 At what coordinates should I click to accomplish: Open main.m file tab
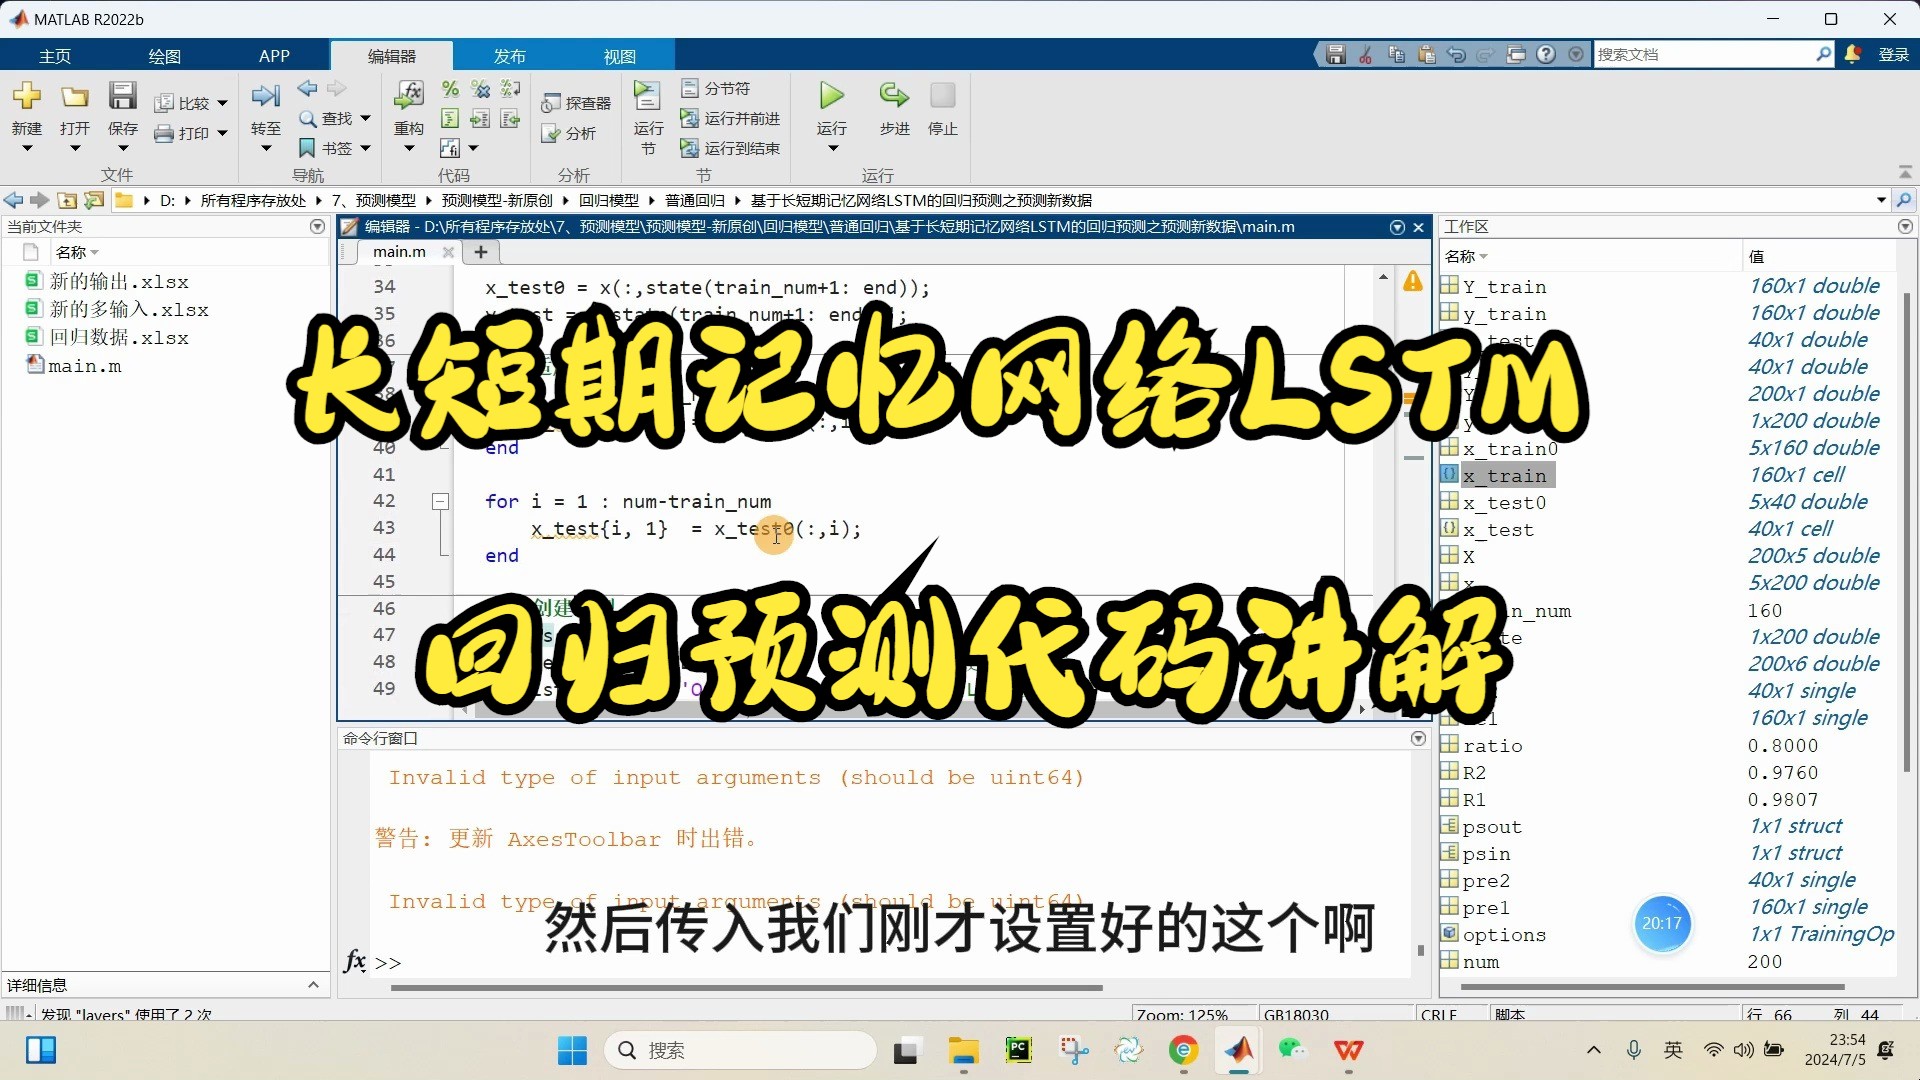(401, 252)
